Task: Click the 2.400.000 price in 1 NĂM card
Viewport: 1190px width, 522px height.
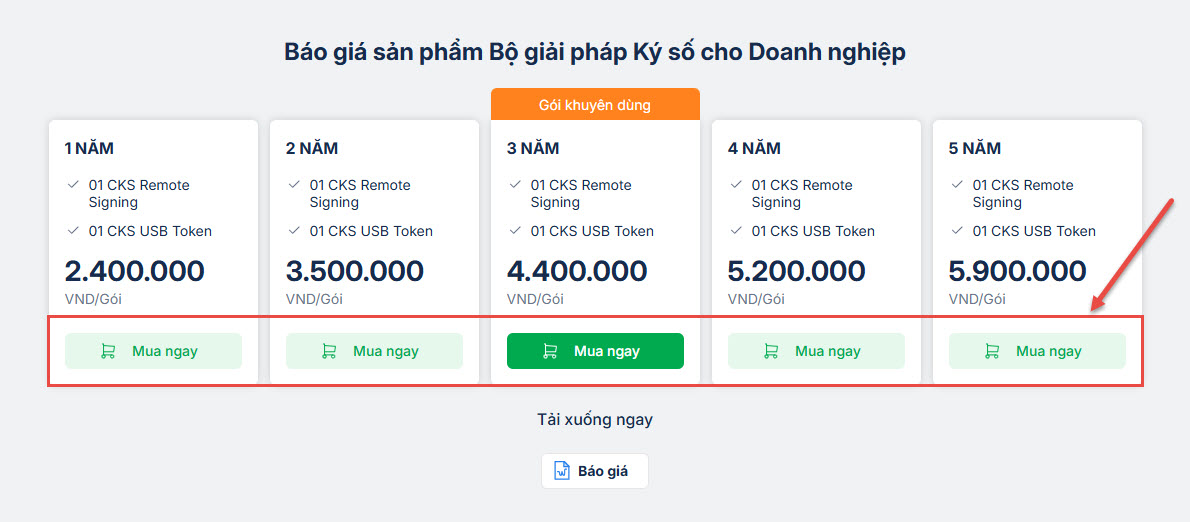Action: [x=134, y=271]
